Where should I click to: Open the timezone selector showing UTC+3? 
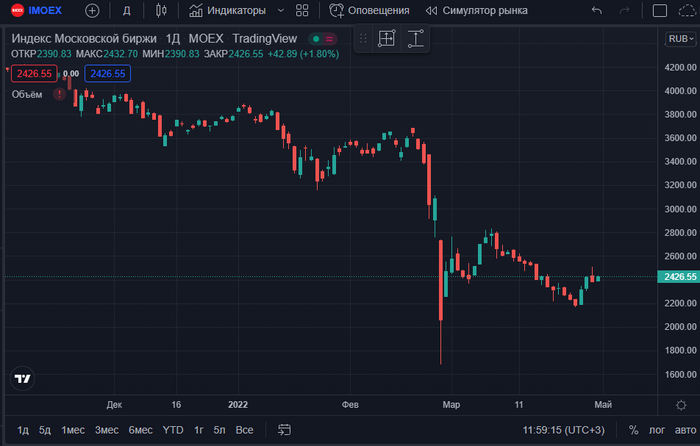tap(564, 429)
